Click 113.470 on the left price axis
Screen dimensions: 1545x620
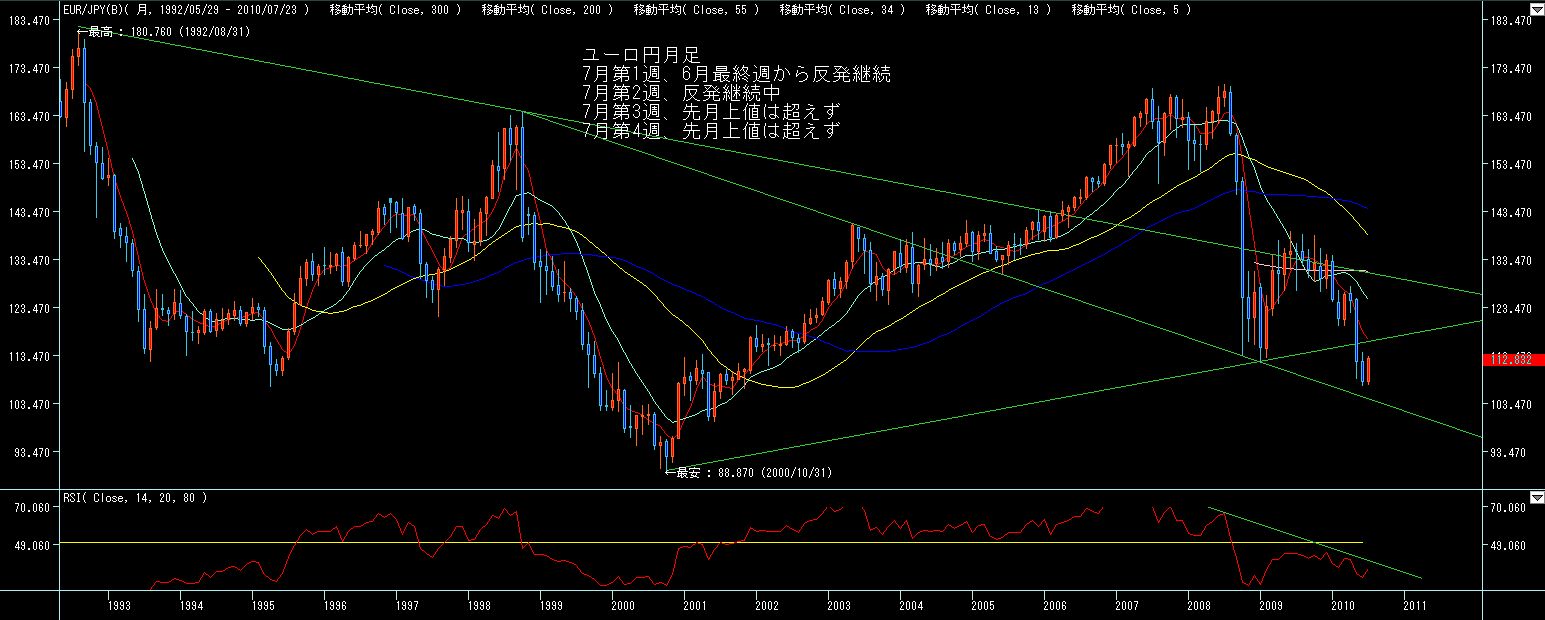tap(27, 357)
